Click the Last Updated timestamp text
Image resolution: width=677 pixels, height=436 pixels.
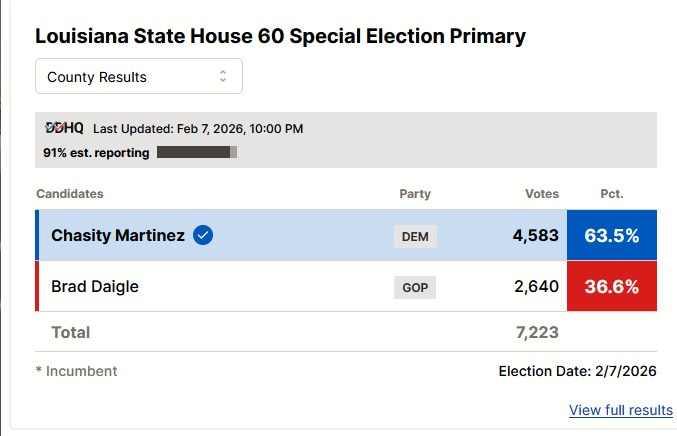198,129
